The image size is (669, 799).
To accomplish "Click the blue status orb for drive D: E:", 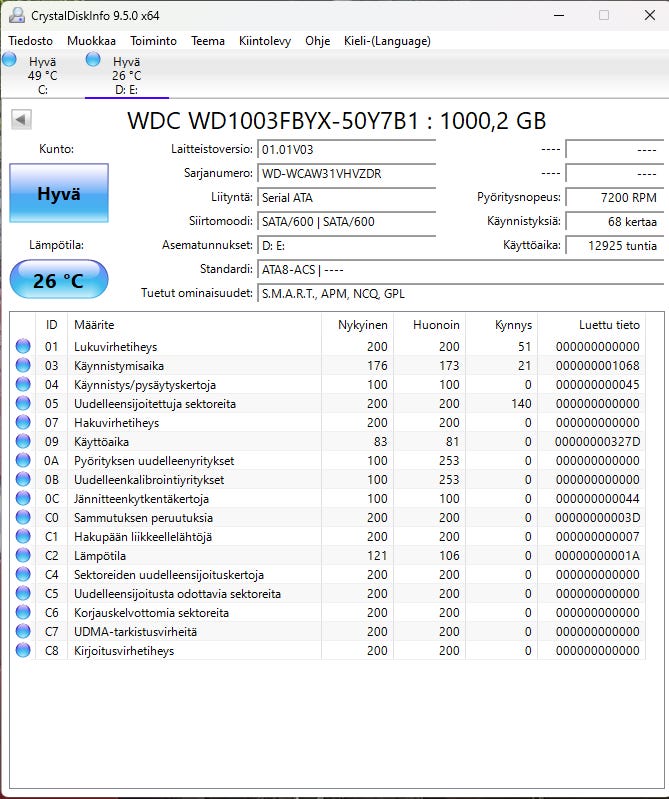I will pyautogui.click(x=93, y=60).
